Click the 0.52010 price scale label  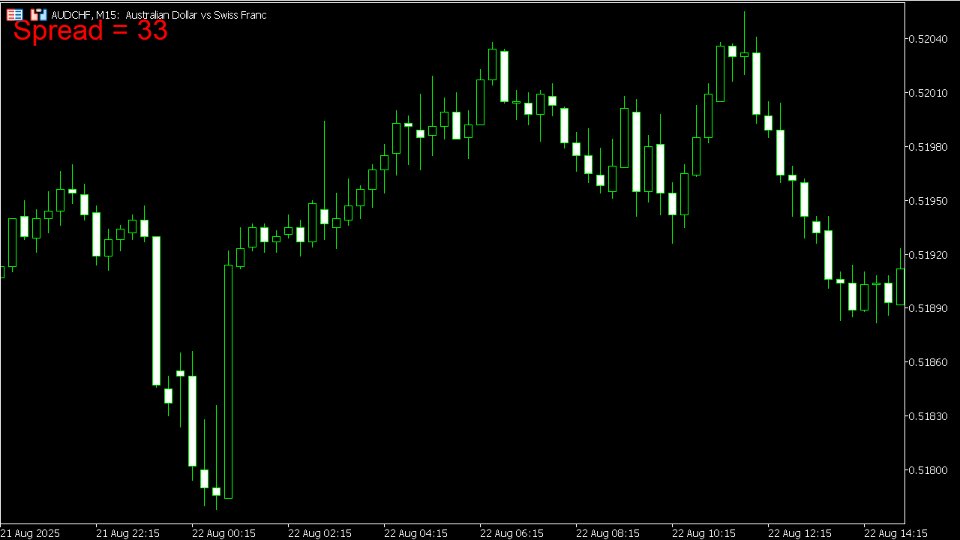928,93
